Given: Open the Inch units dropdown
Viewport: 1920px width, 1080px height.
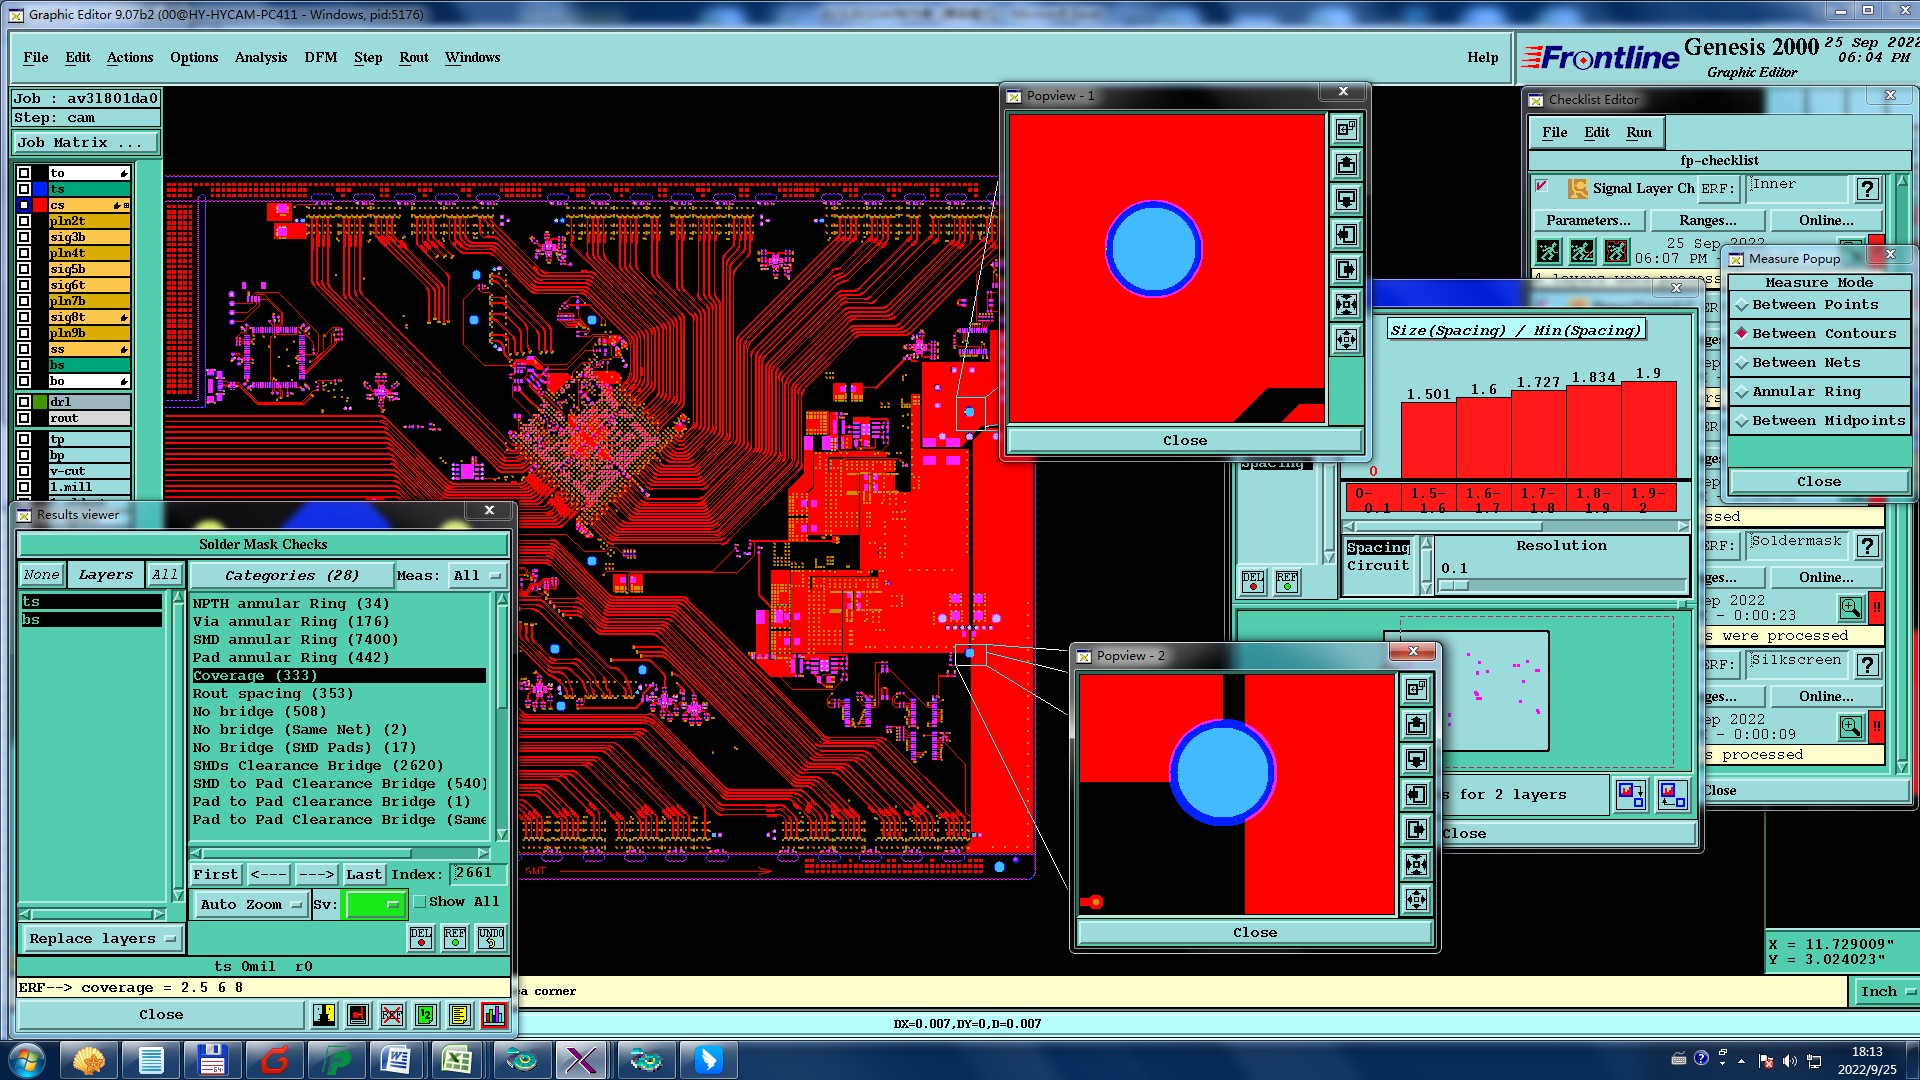Looking at the screenshot, I should pyautogui.click(x=1886, y=992).
